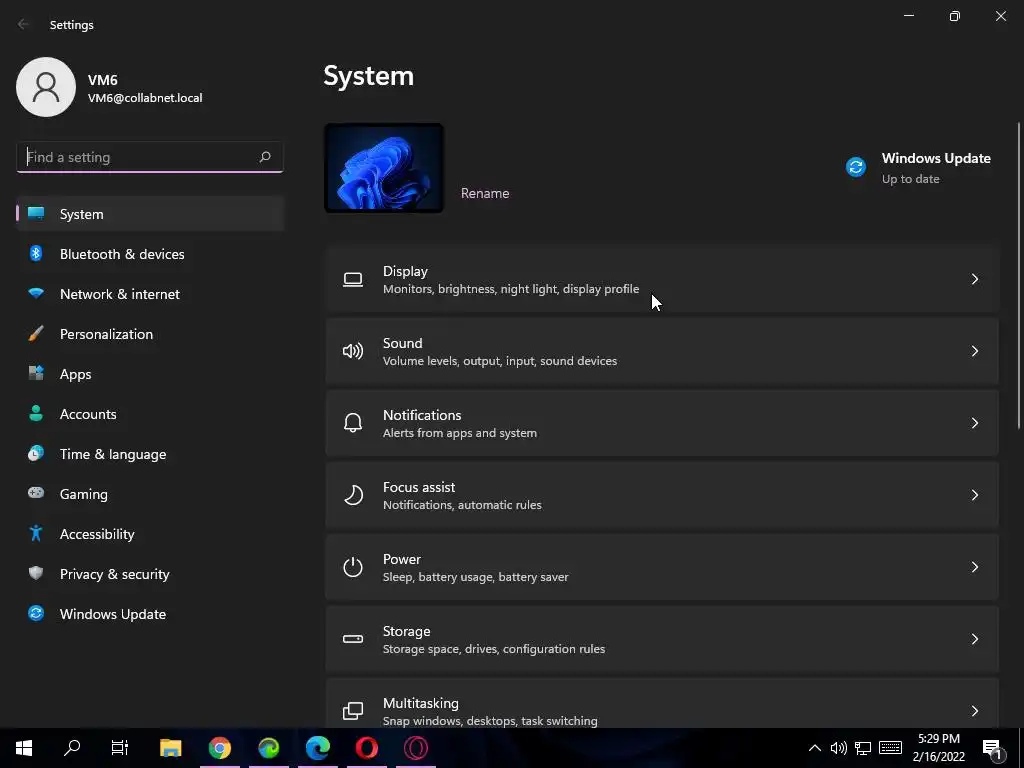Show hidden system tray icons arrow
1024x768 pixels.
814,748
